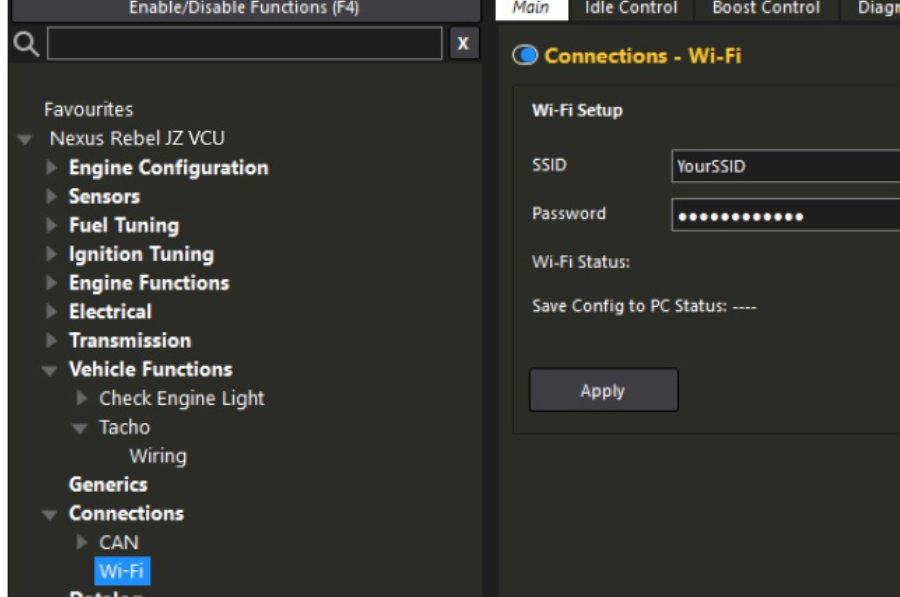Click into the SSID input field
Image resolution: width=900 pixels, height=597 pixels.
point(785,167)
